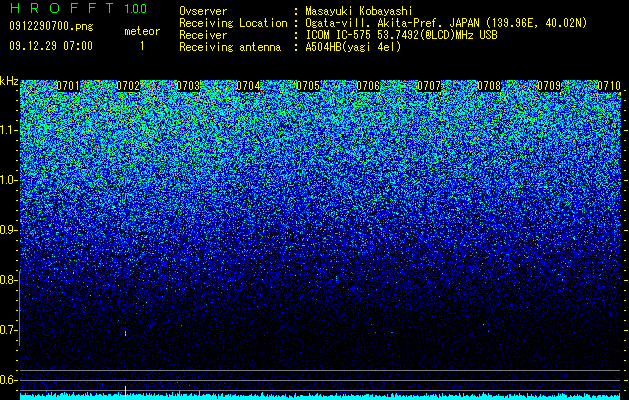This screenshot has width=629, height=400.
Task: Click the 0710 time marker
Action: [x=609, y=86]
